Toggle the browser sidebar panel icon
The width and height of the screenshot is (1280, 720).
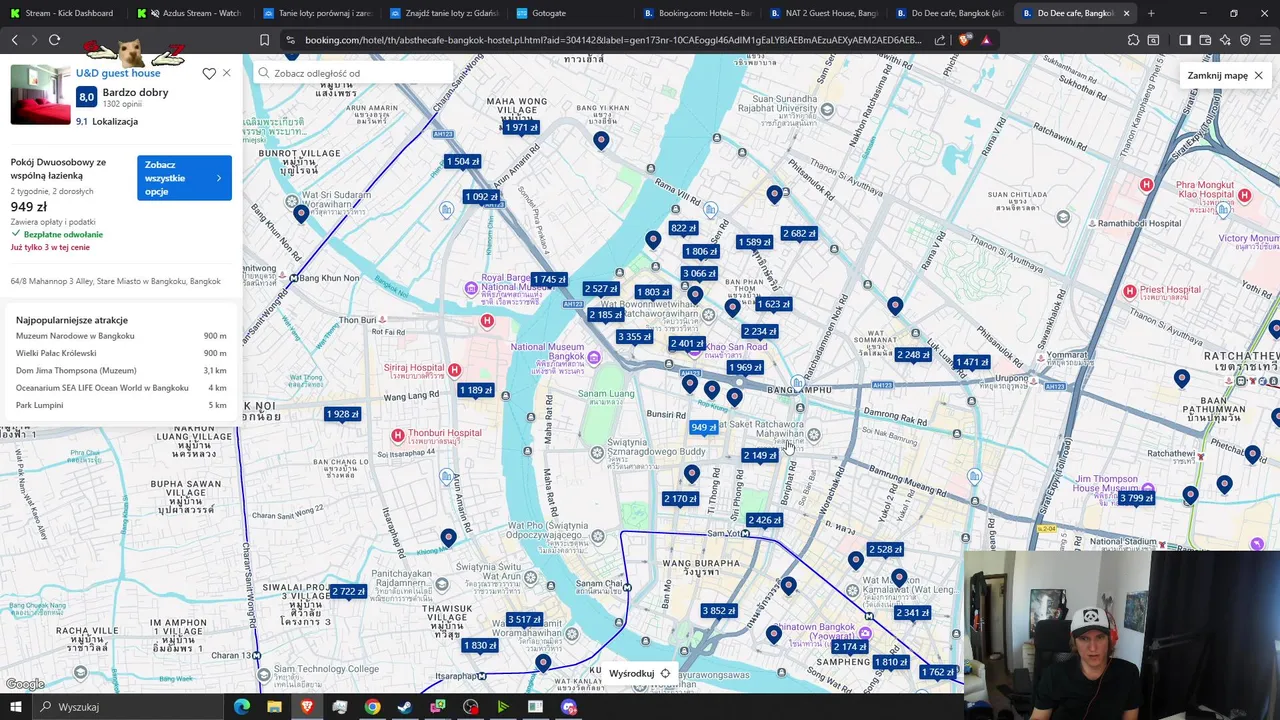pyautogui.click(x=1185, y=40)
